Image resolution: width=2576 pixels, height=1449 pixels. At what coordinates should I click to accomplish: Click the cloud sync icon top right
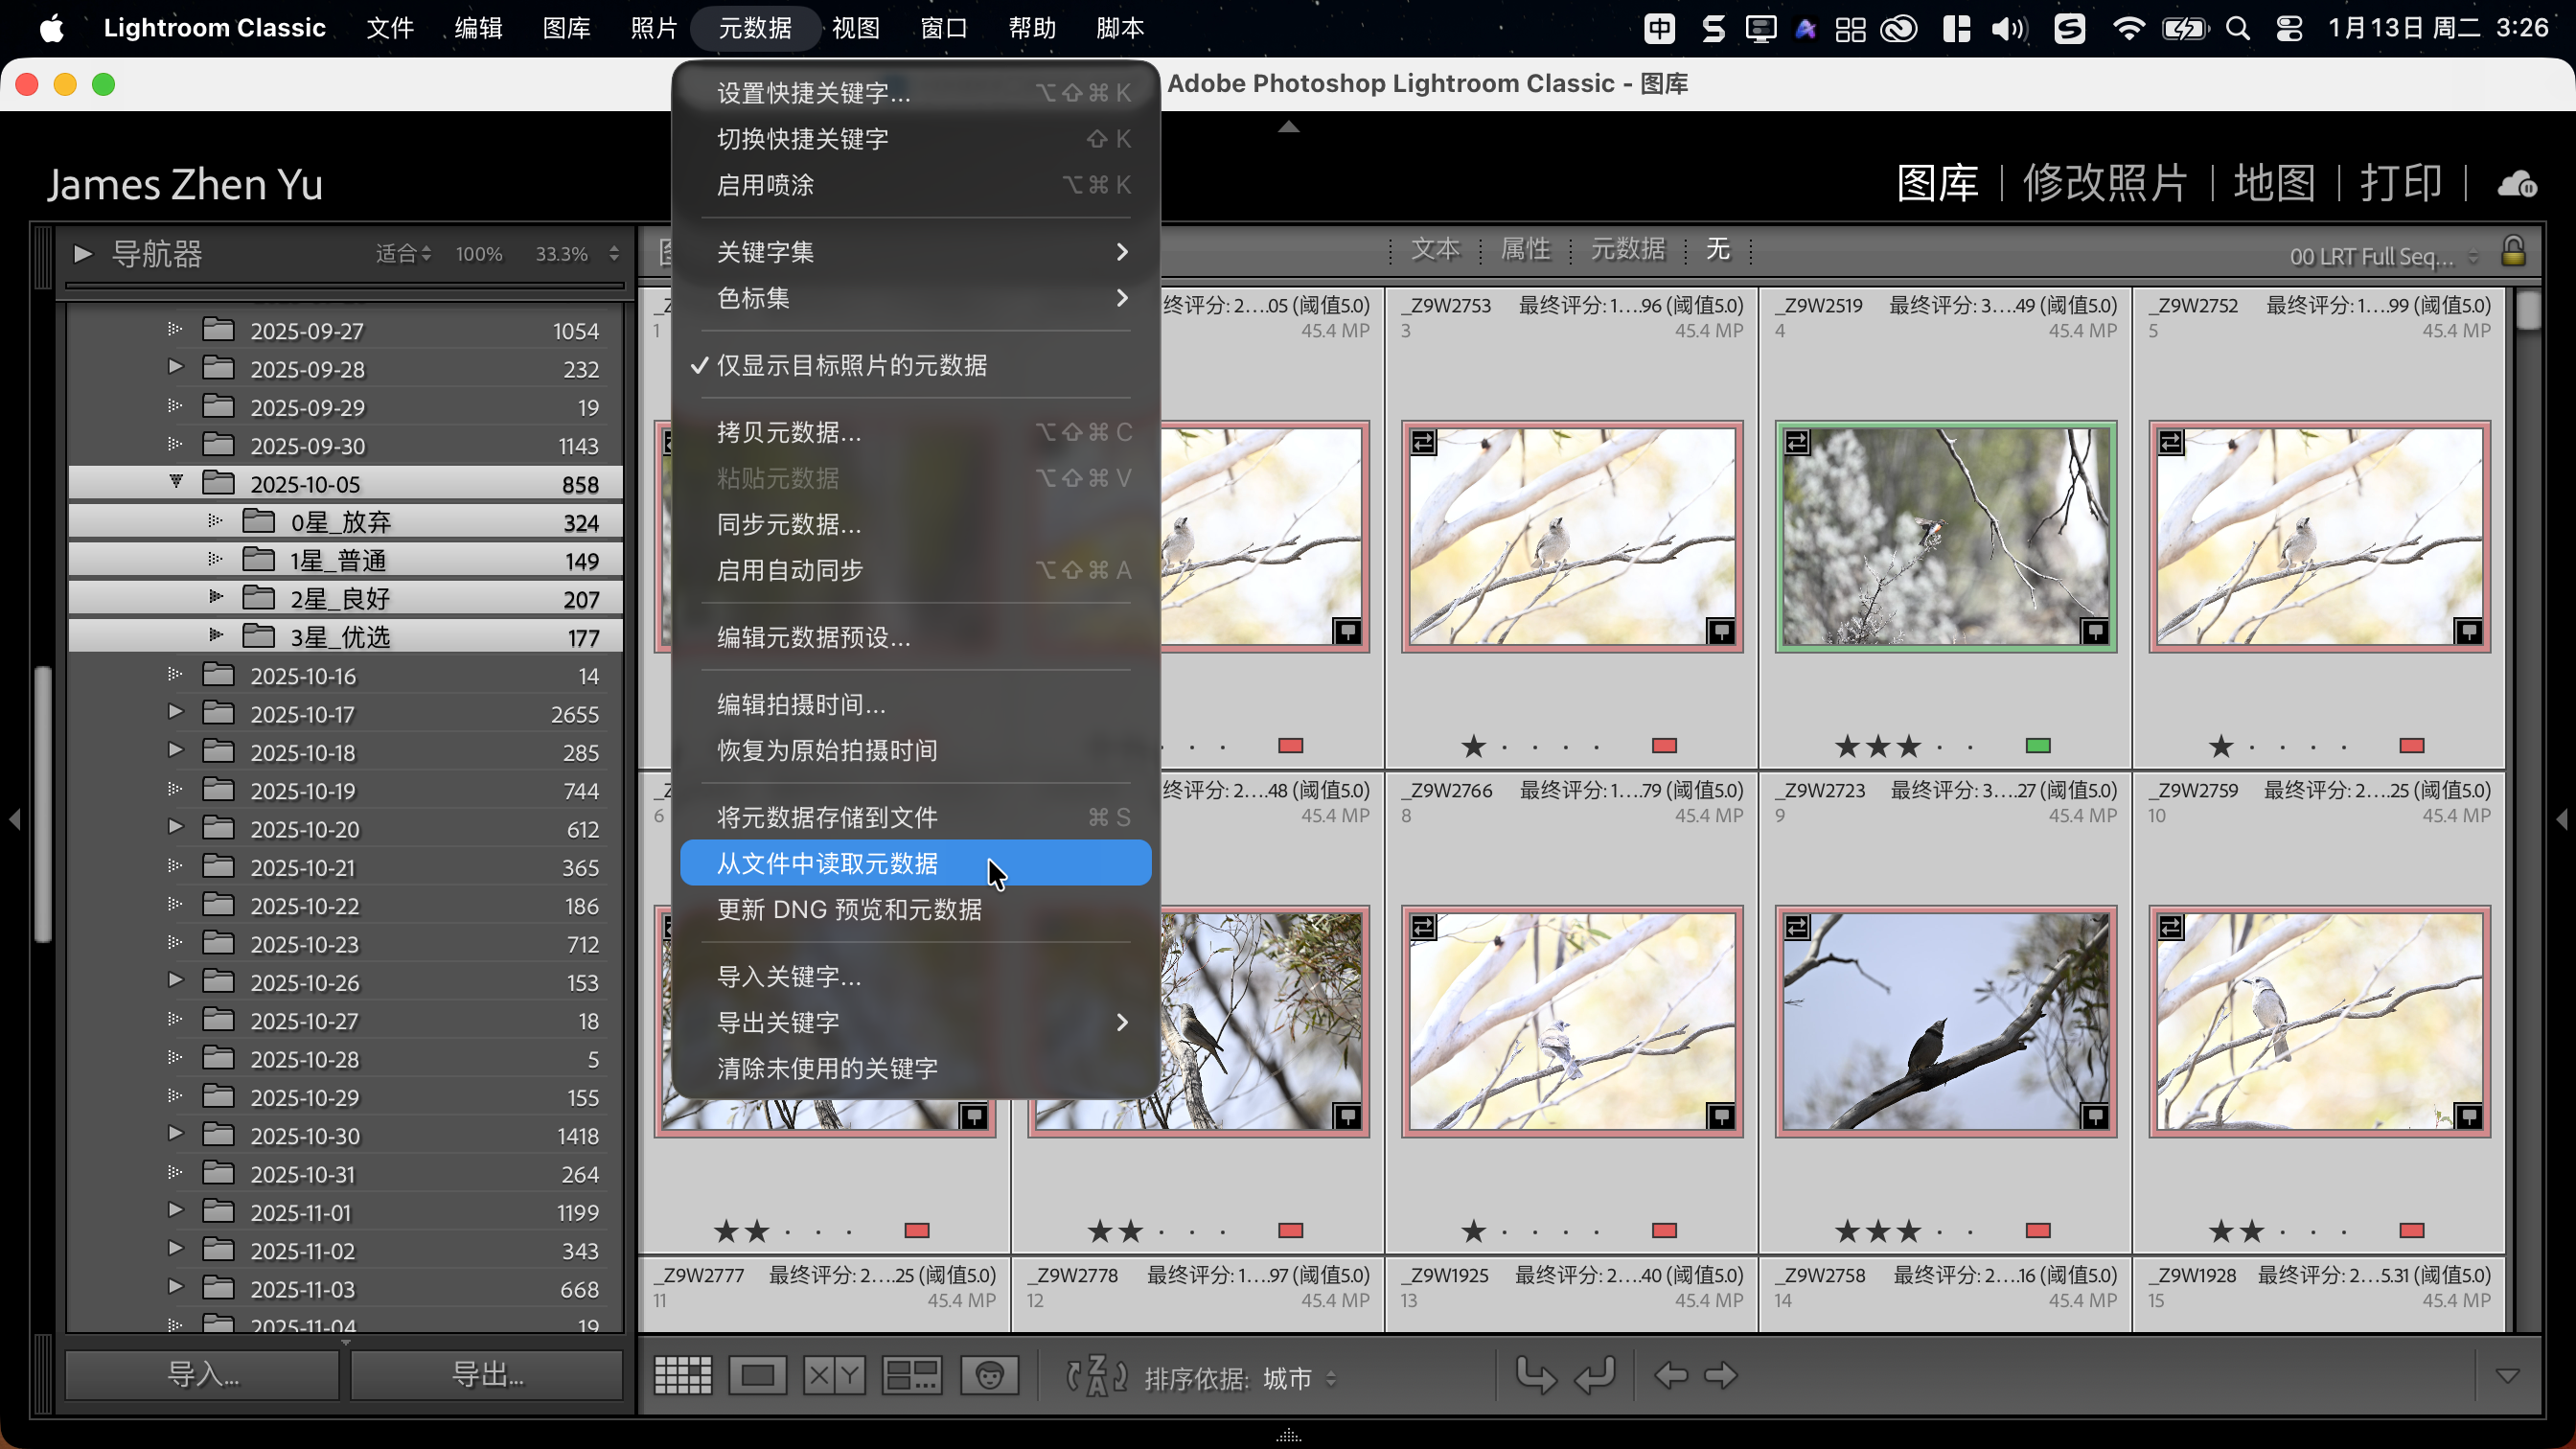[2518, 183]
